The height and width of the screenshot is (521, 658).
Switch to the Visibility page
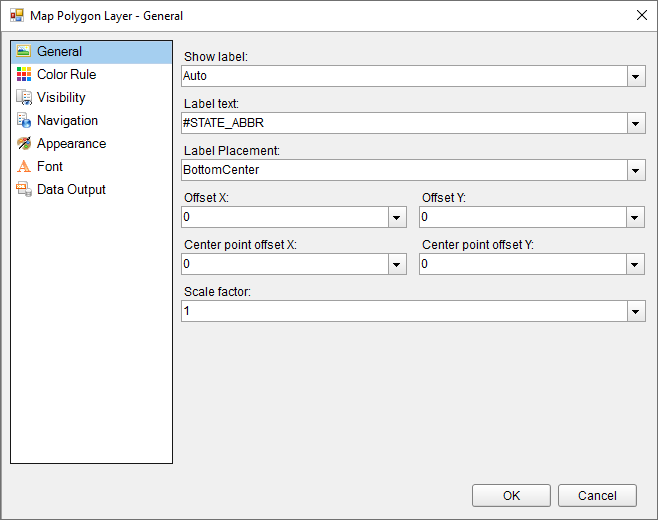click(61, 97)
